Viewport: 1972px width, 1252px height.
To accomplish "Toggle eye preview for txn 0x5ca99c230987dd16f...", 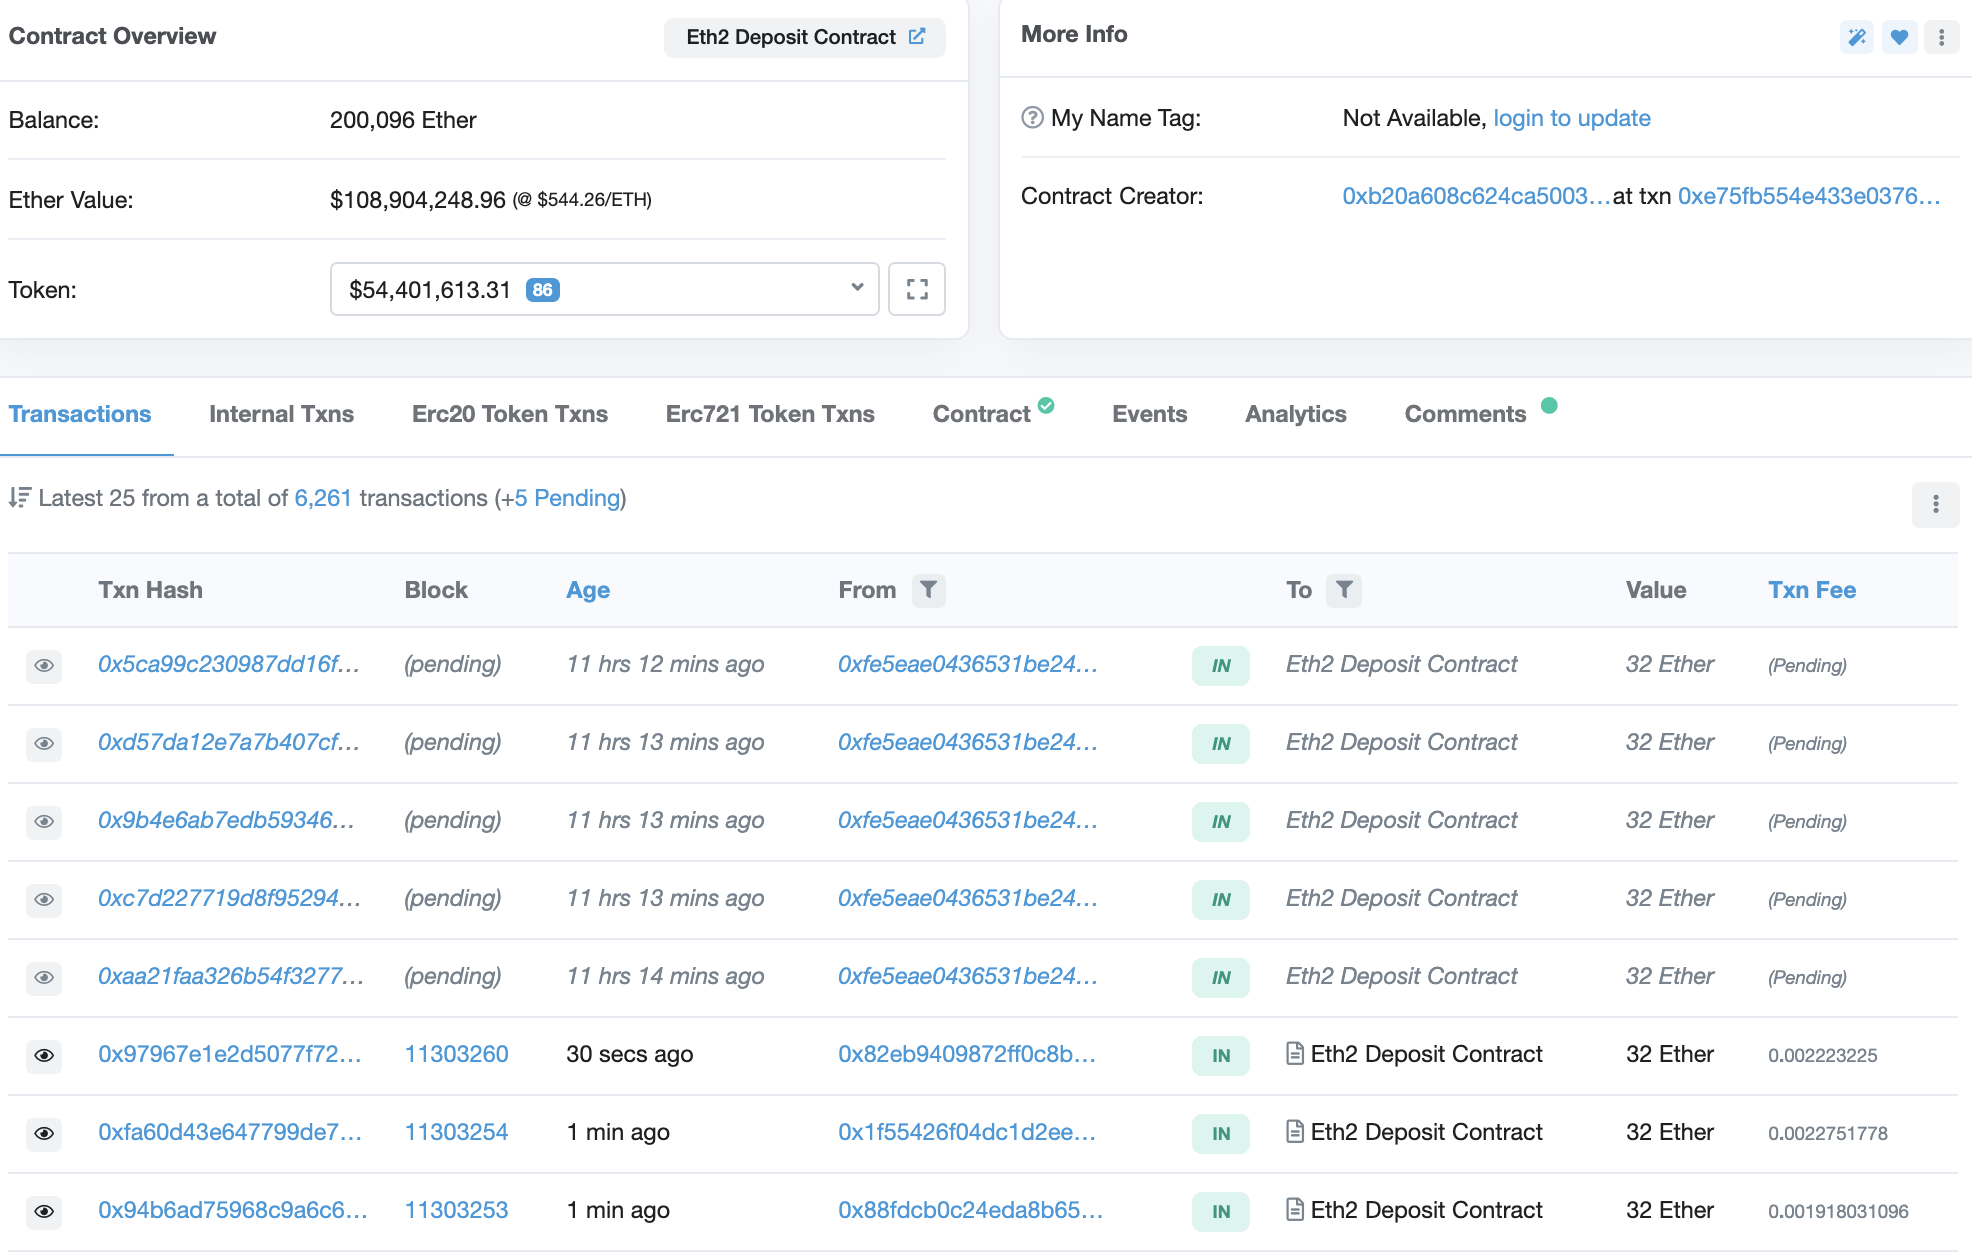I will [44, 666].
